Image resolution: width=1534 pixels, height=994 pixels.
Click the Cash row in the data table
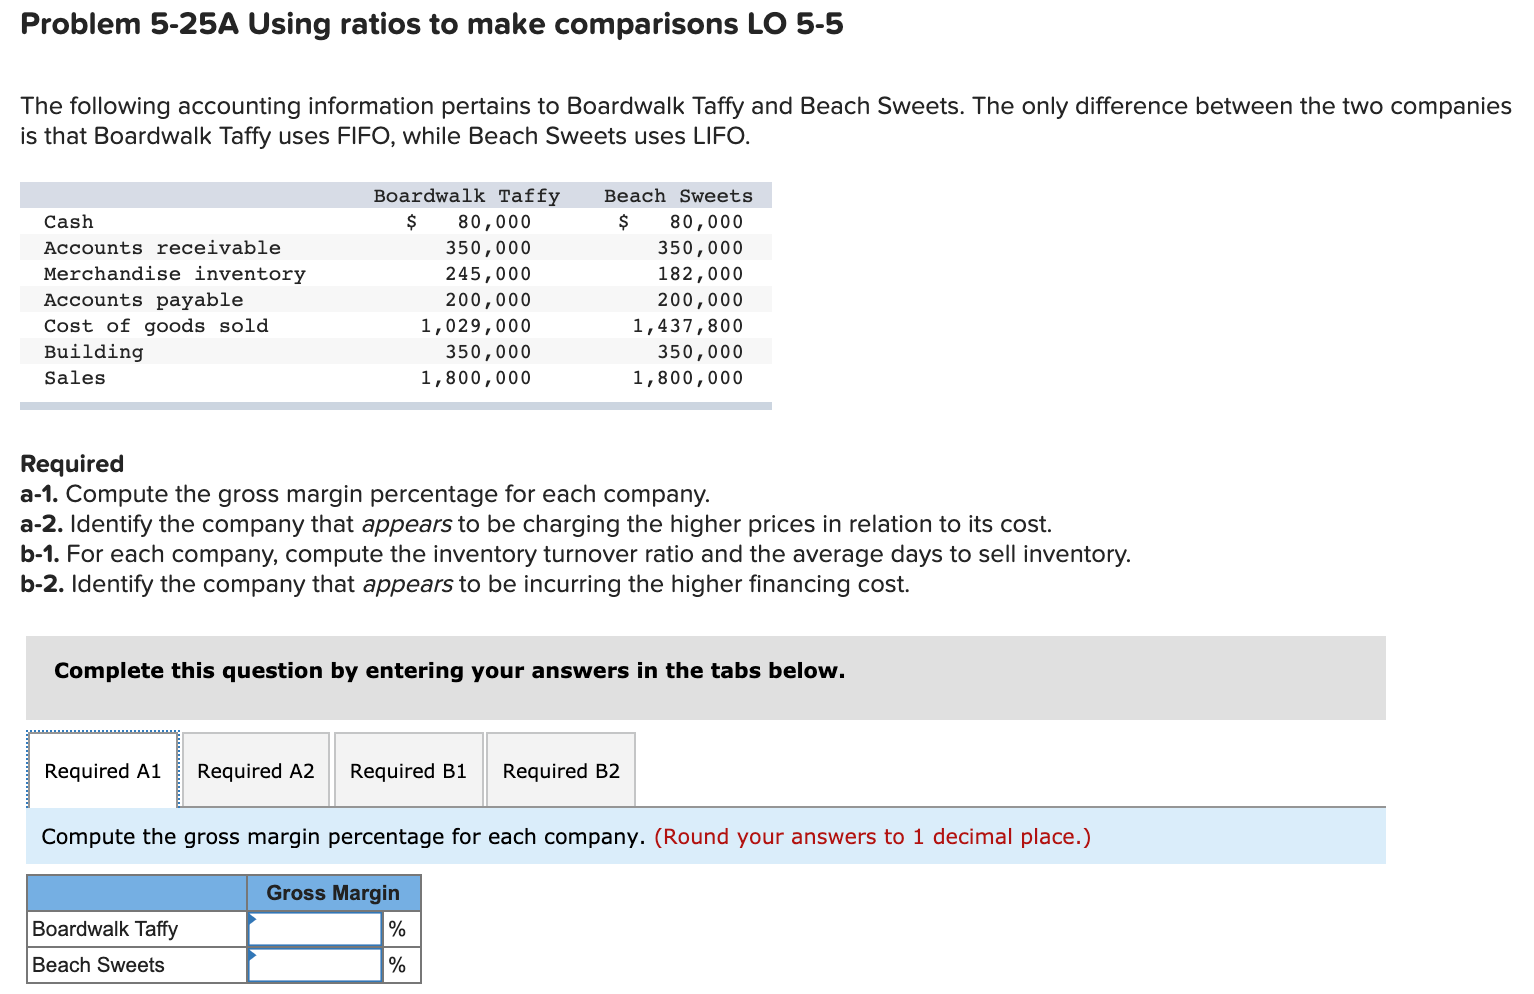point(68,221)
